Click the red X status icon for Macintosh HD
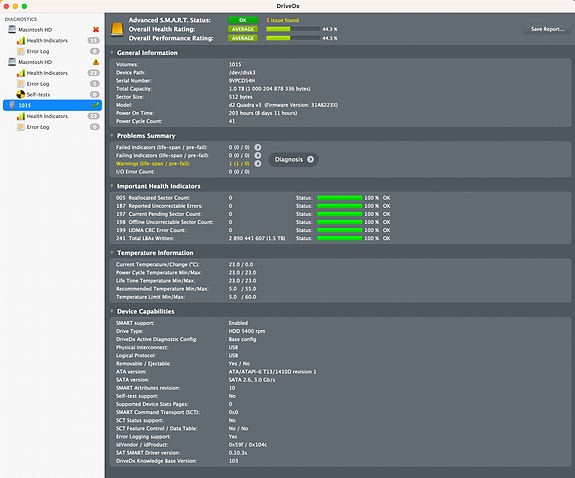 96,29
